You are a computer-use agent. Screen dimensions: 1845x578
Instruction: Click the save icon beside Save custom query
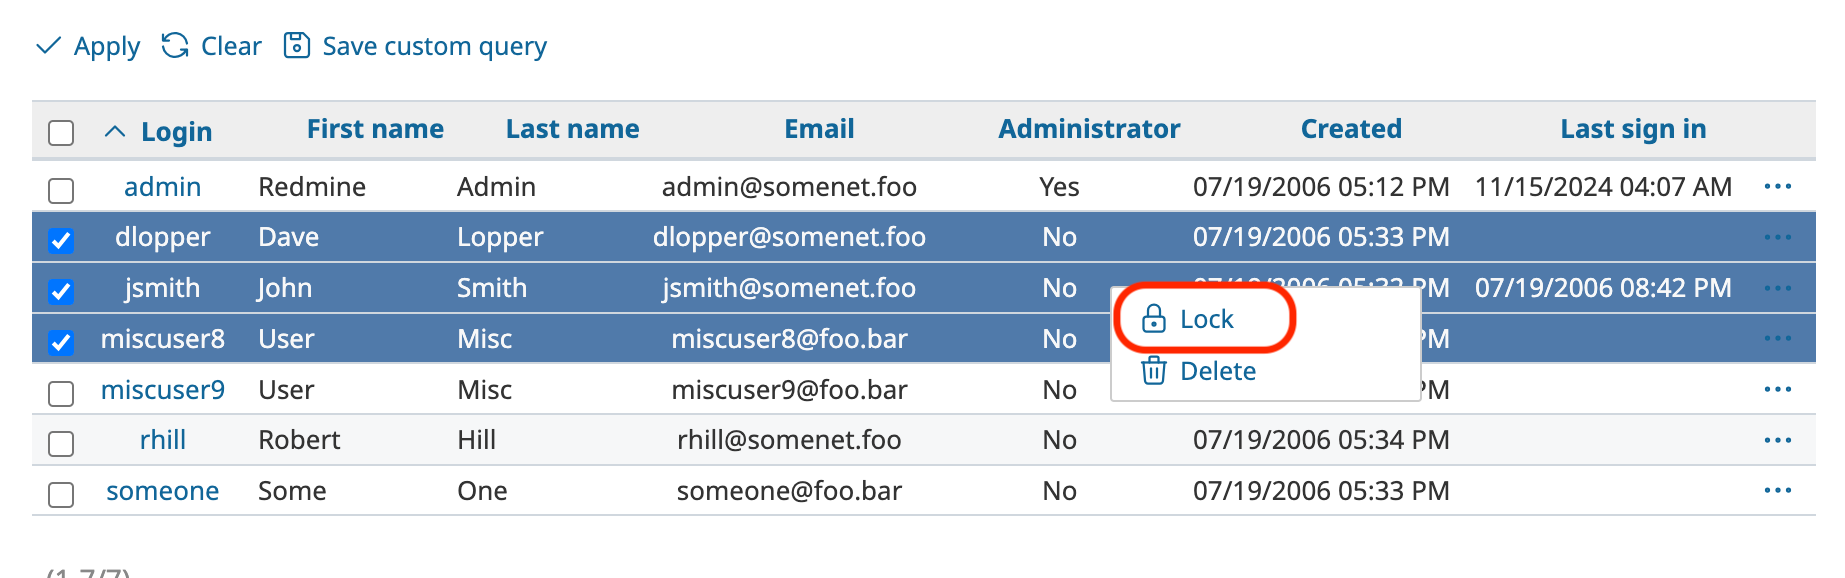pyautogui.click(x=296, y=45)
